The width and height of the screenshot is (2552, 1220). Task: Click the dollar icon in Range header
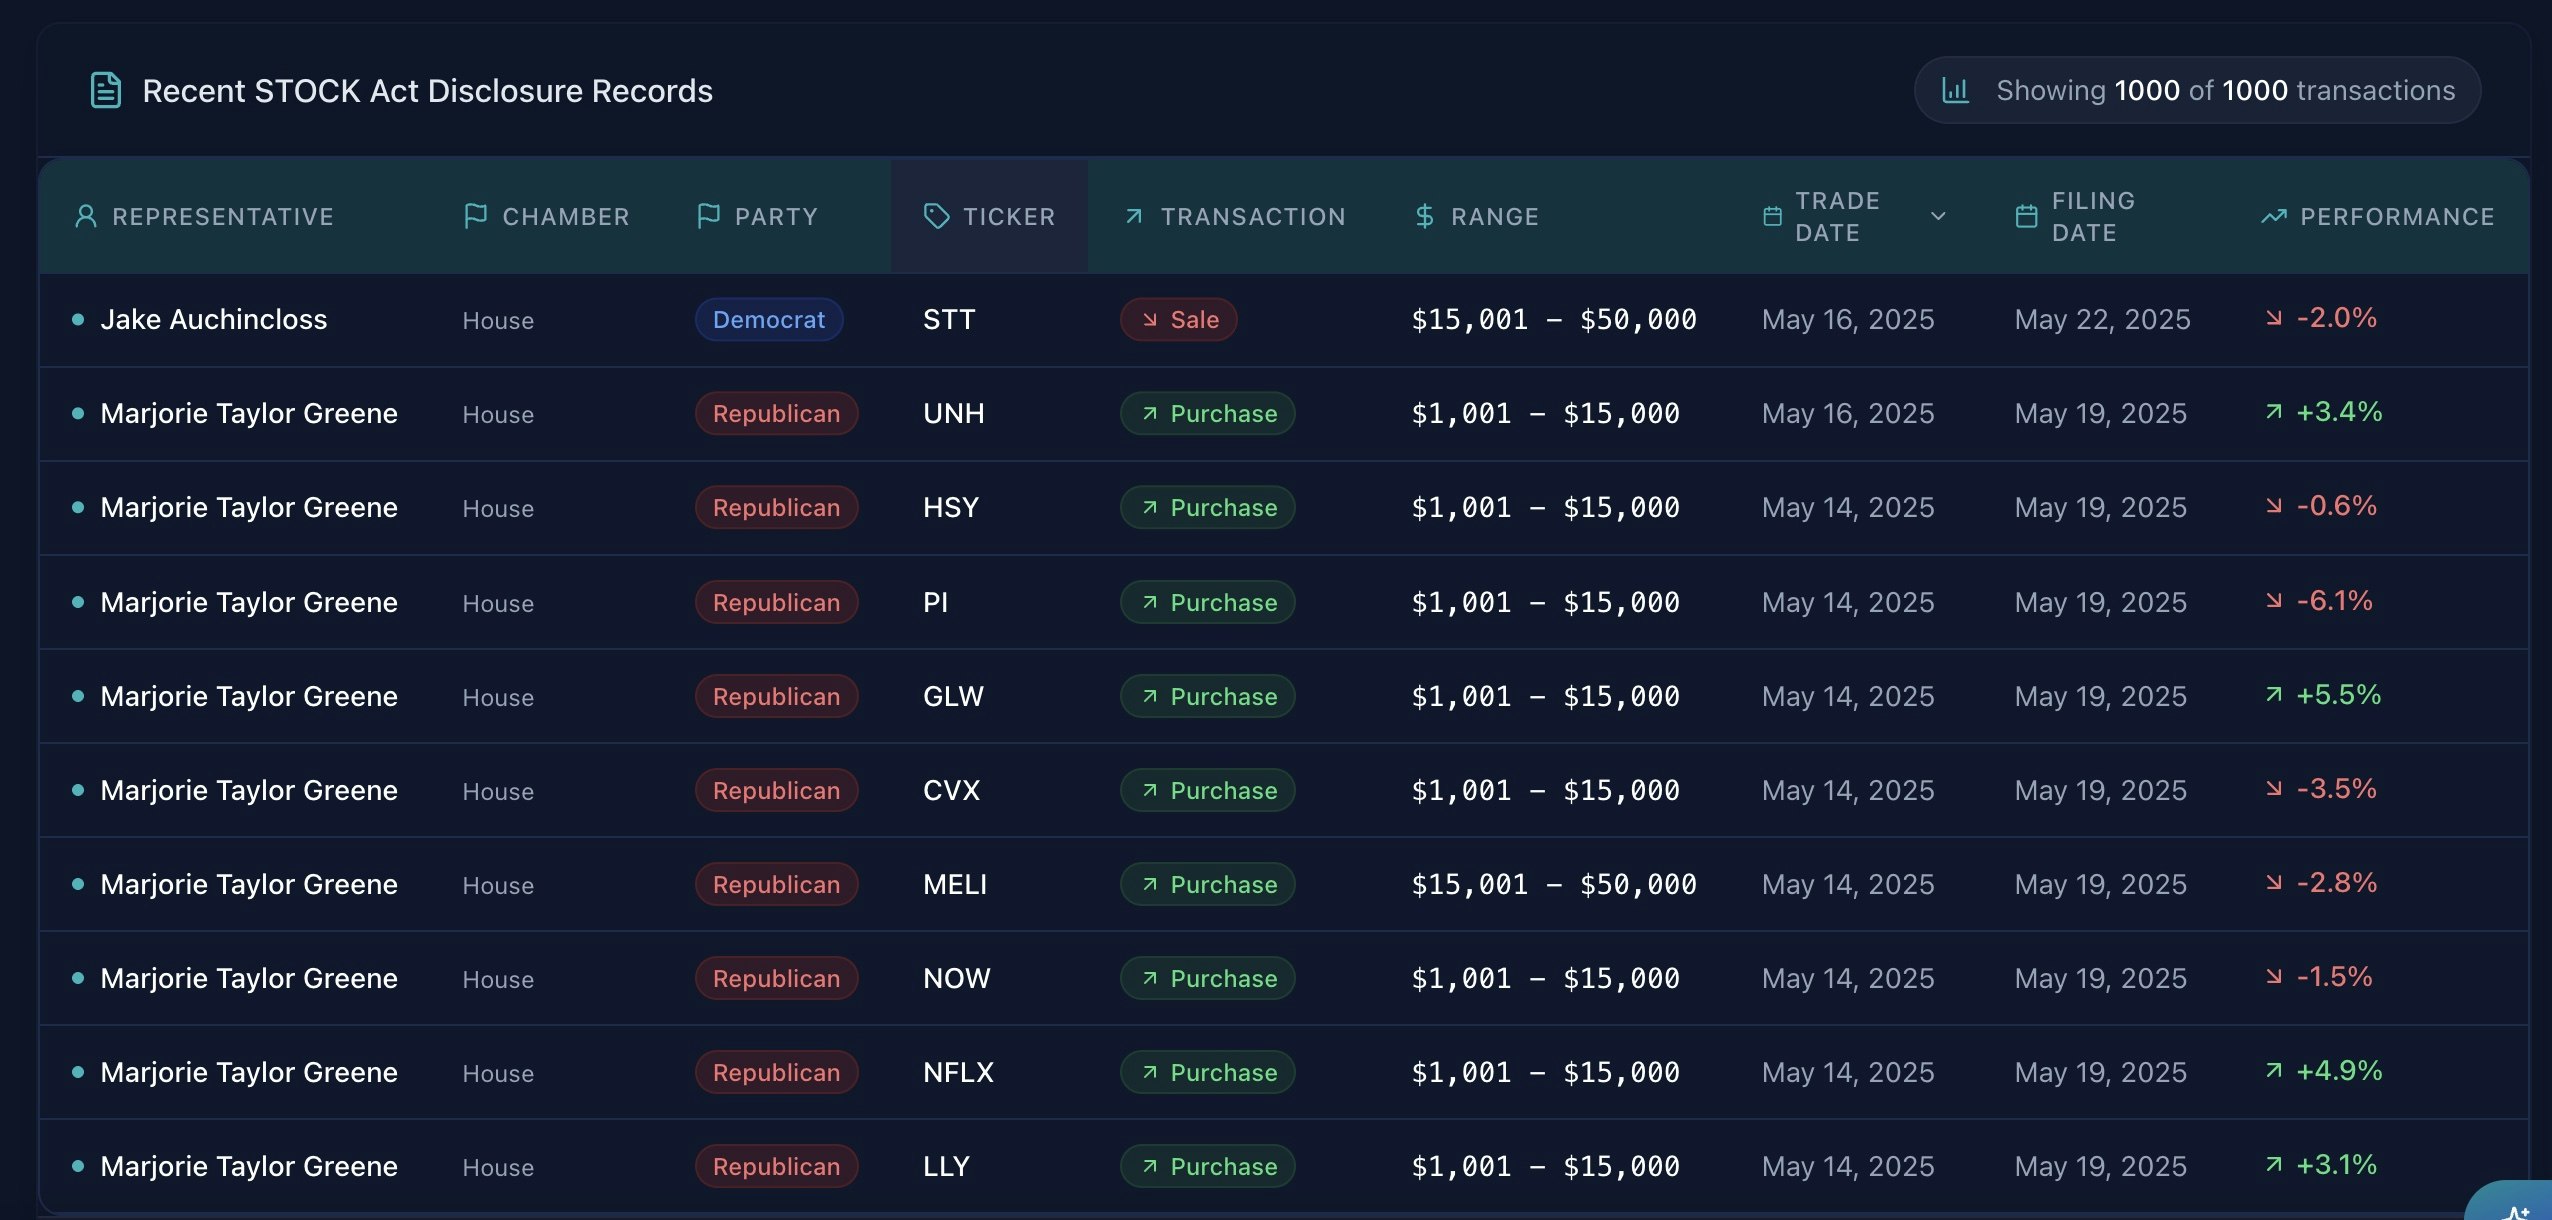[1425, 216]
